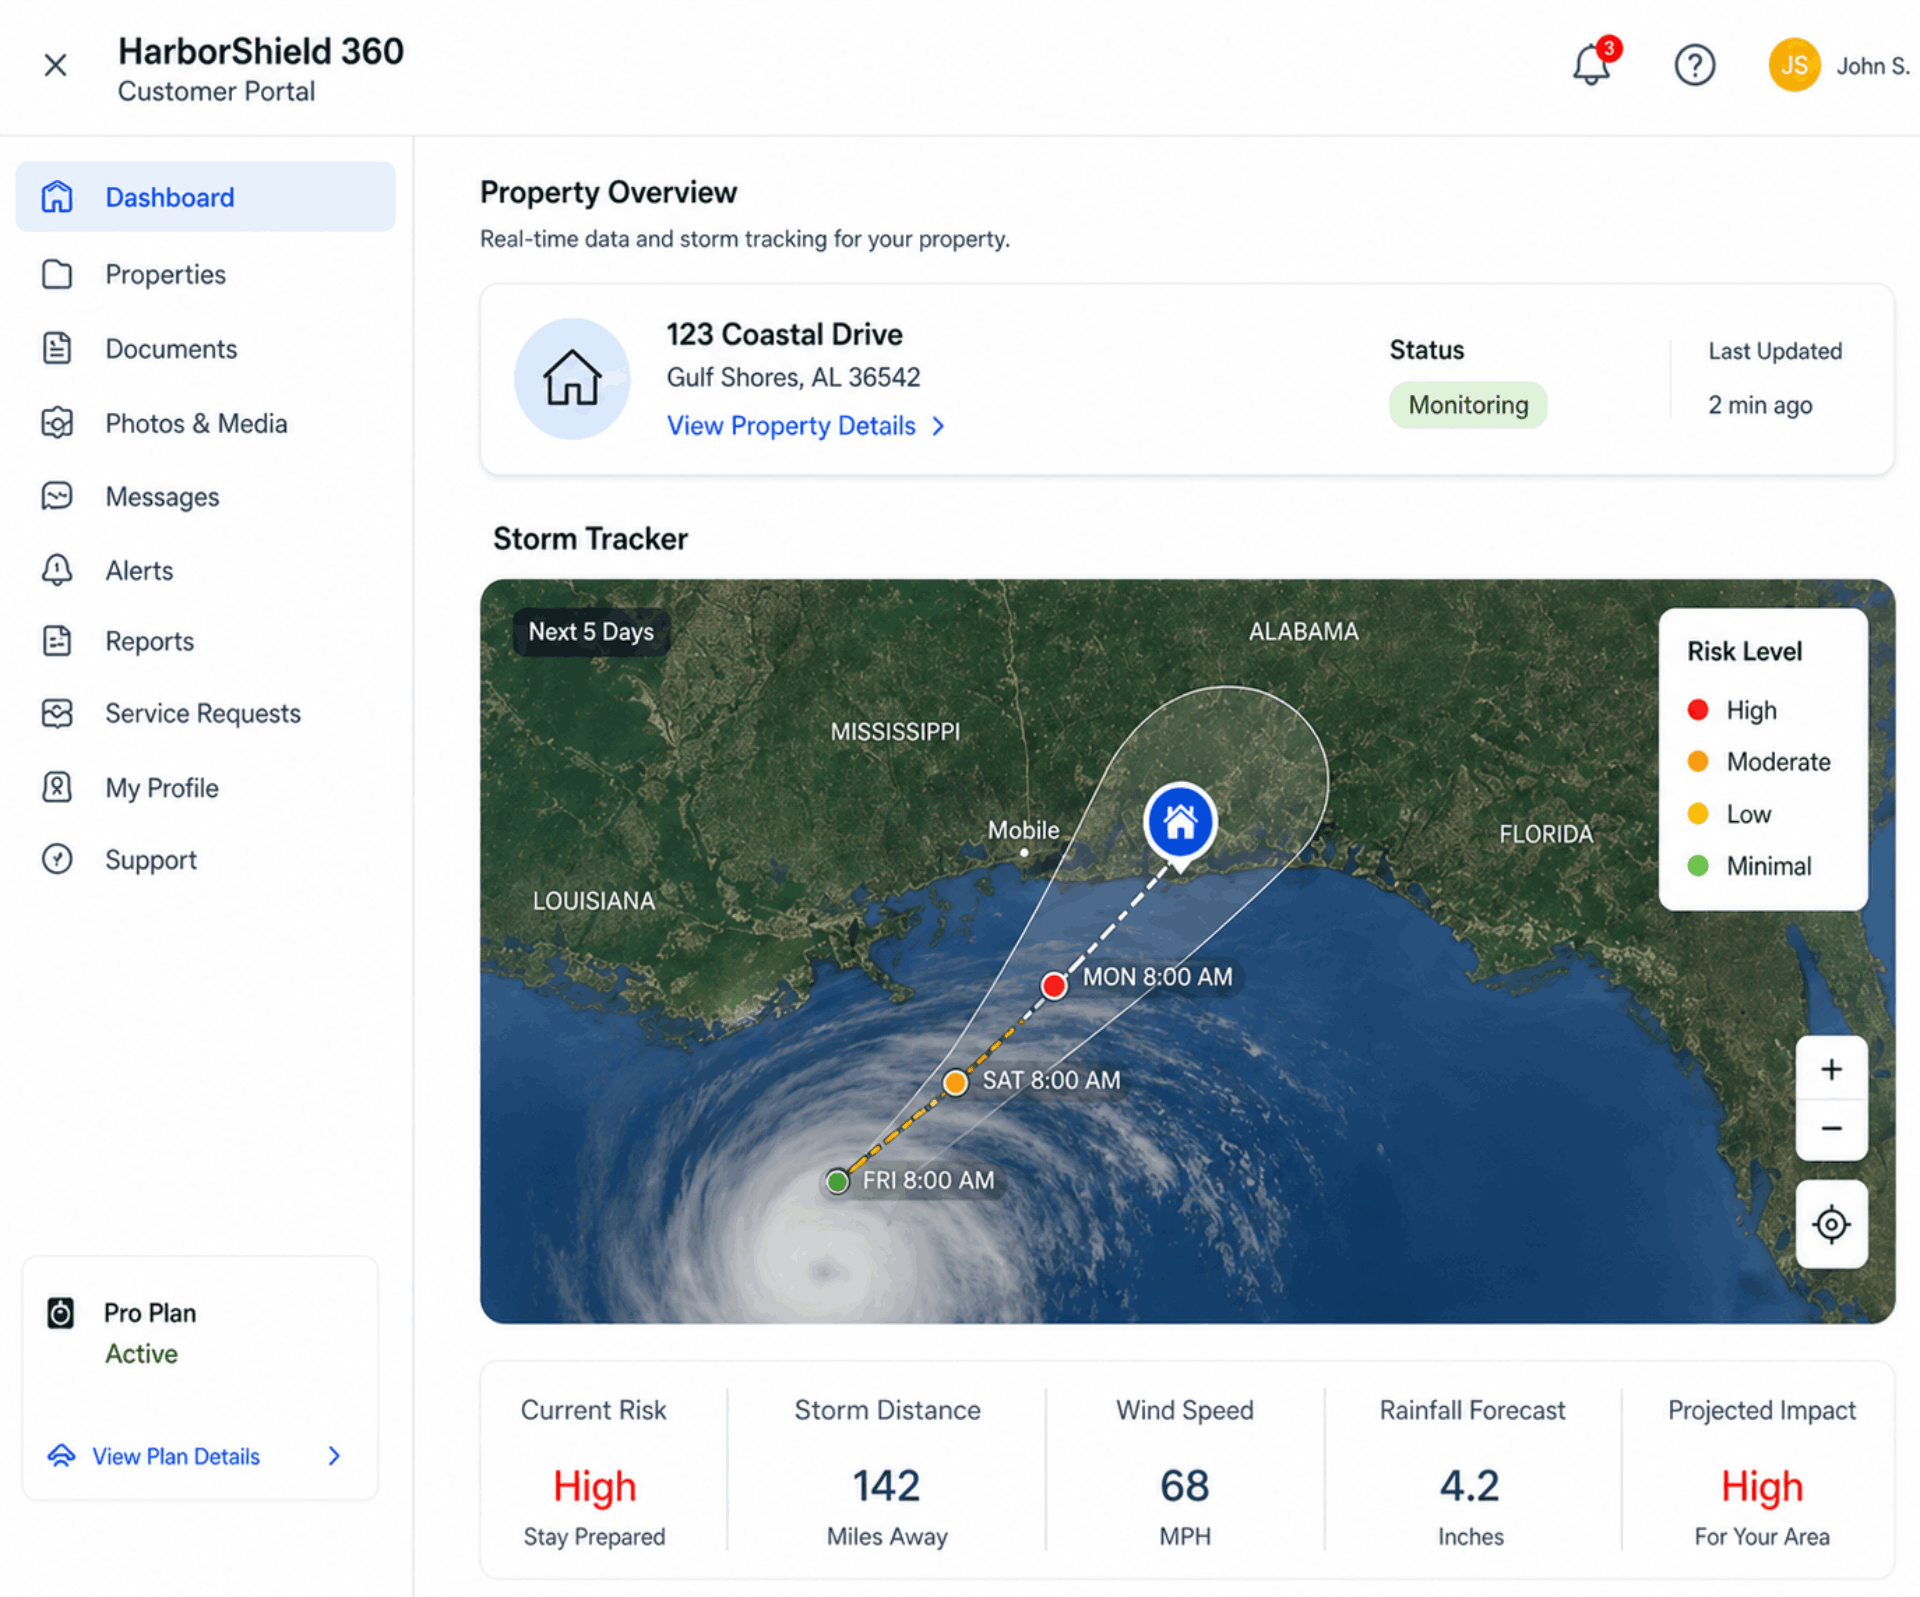Click the Monitoring status badge
Image resolution: width=1920 pixels, height=1597 pixels.
pos(1467,405)
